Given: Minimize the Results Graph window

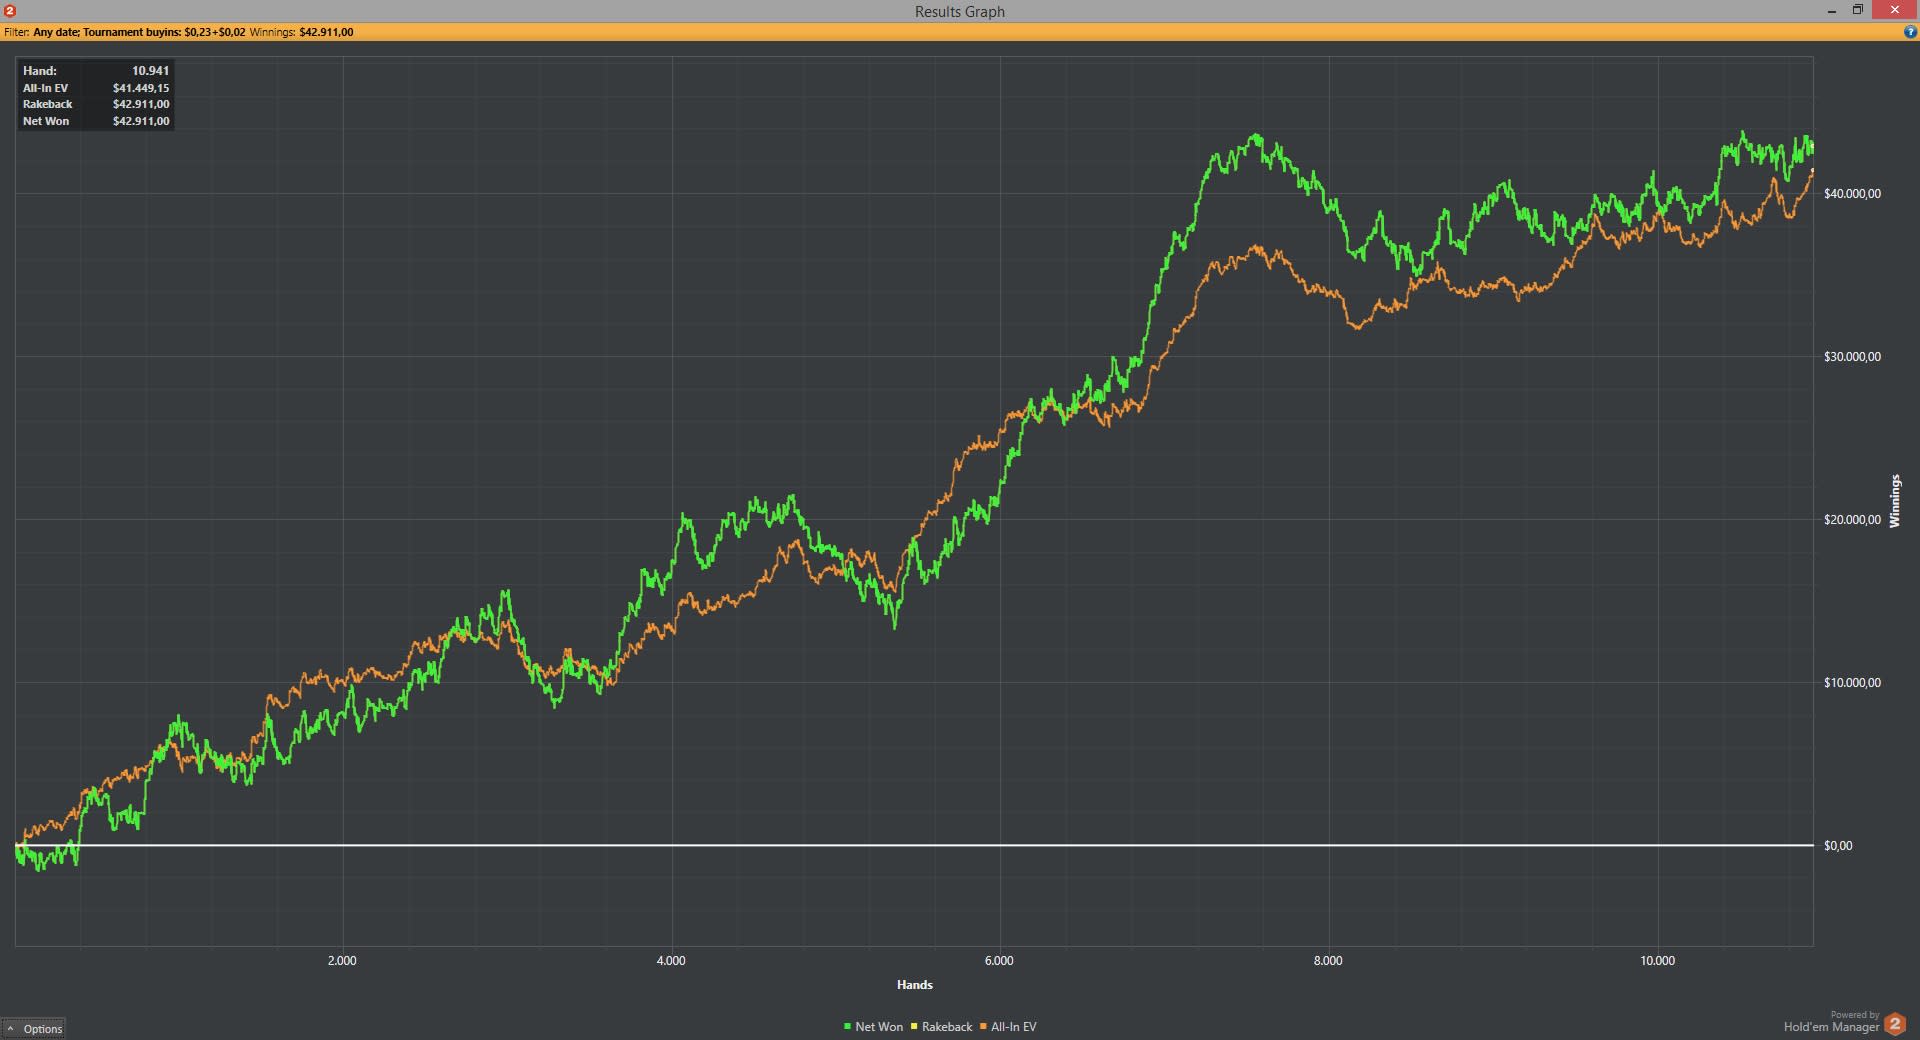Looking at the screenshot, I should (1832, 11).
